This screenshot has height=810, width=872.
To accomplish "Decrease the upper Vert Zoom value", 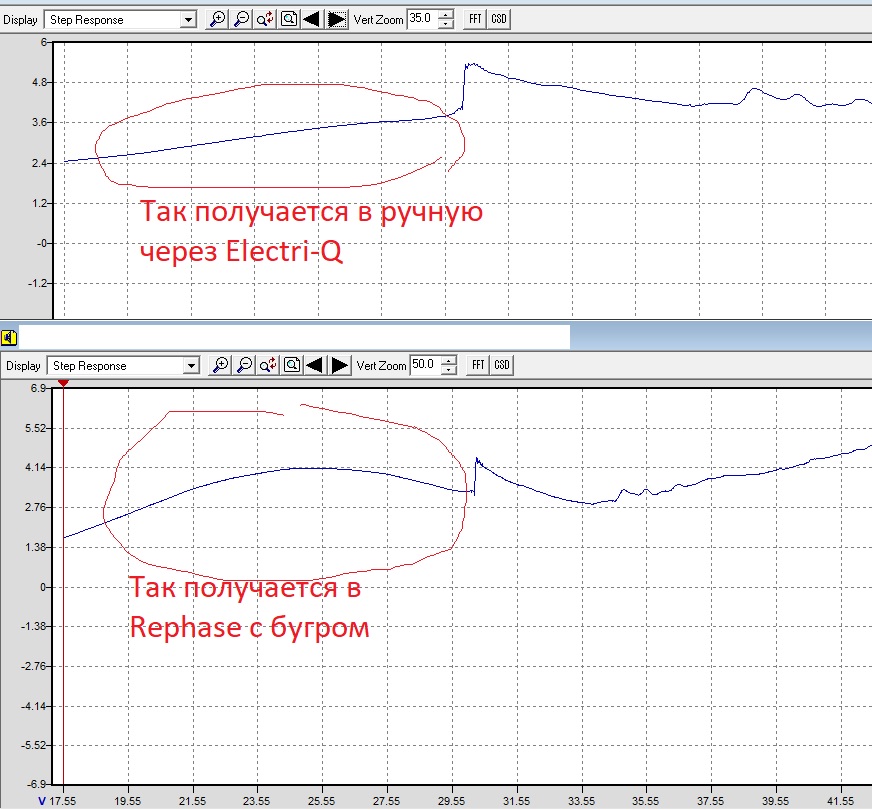I will pyautogui.click(x=446, y=24).
